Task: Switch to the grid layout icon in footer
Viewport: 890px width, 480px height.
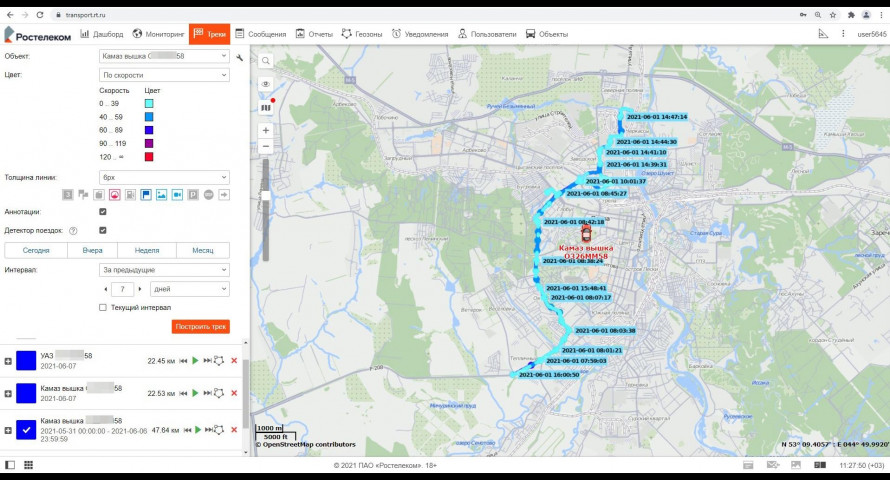Action: 28,466
